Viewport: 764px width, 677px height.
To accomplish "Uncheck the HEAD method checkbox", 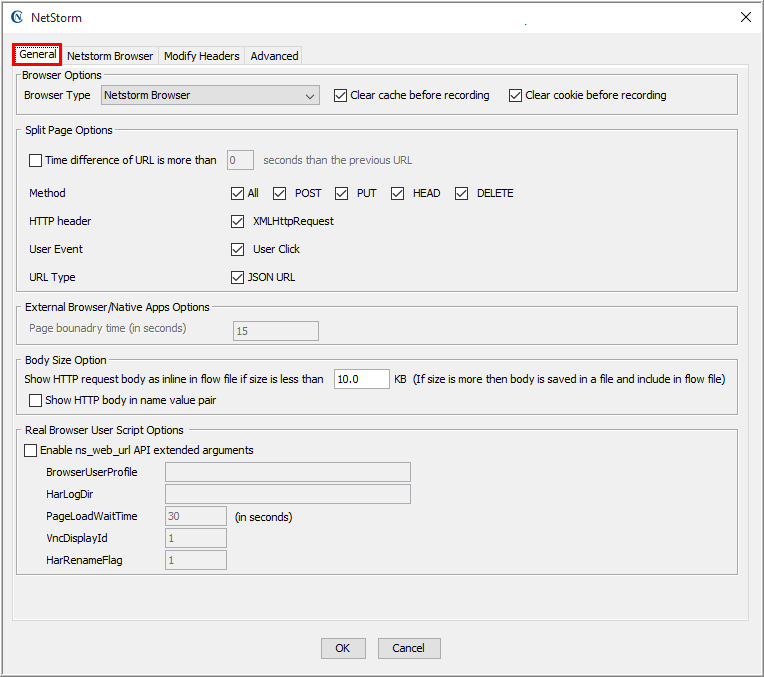I will pyautogui.click(x=397, y=193).
